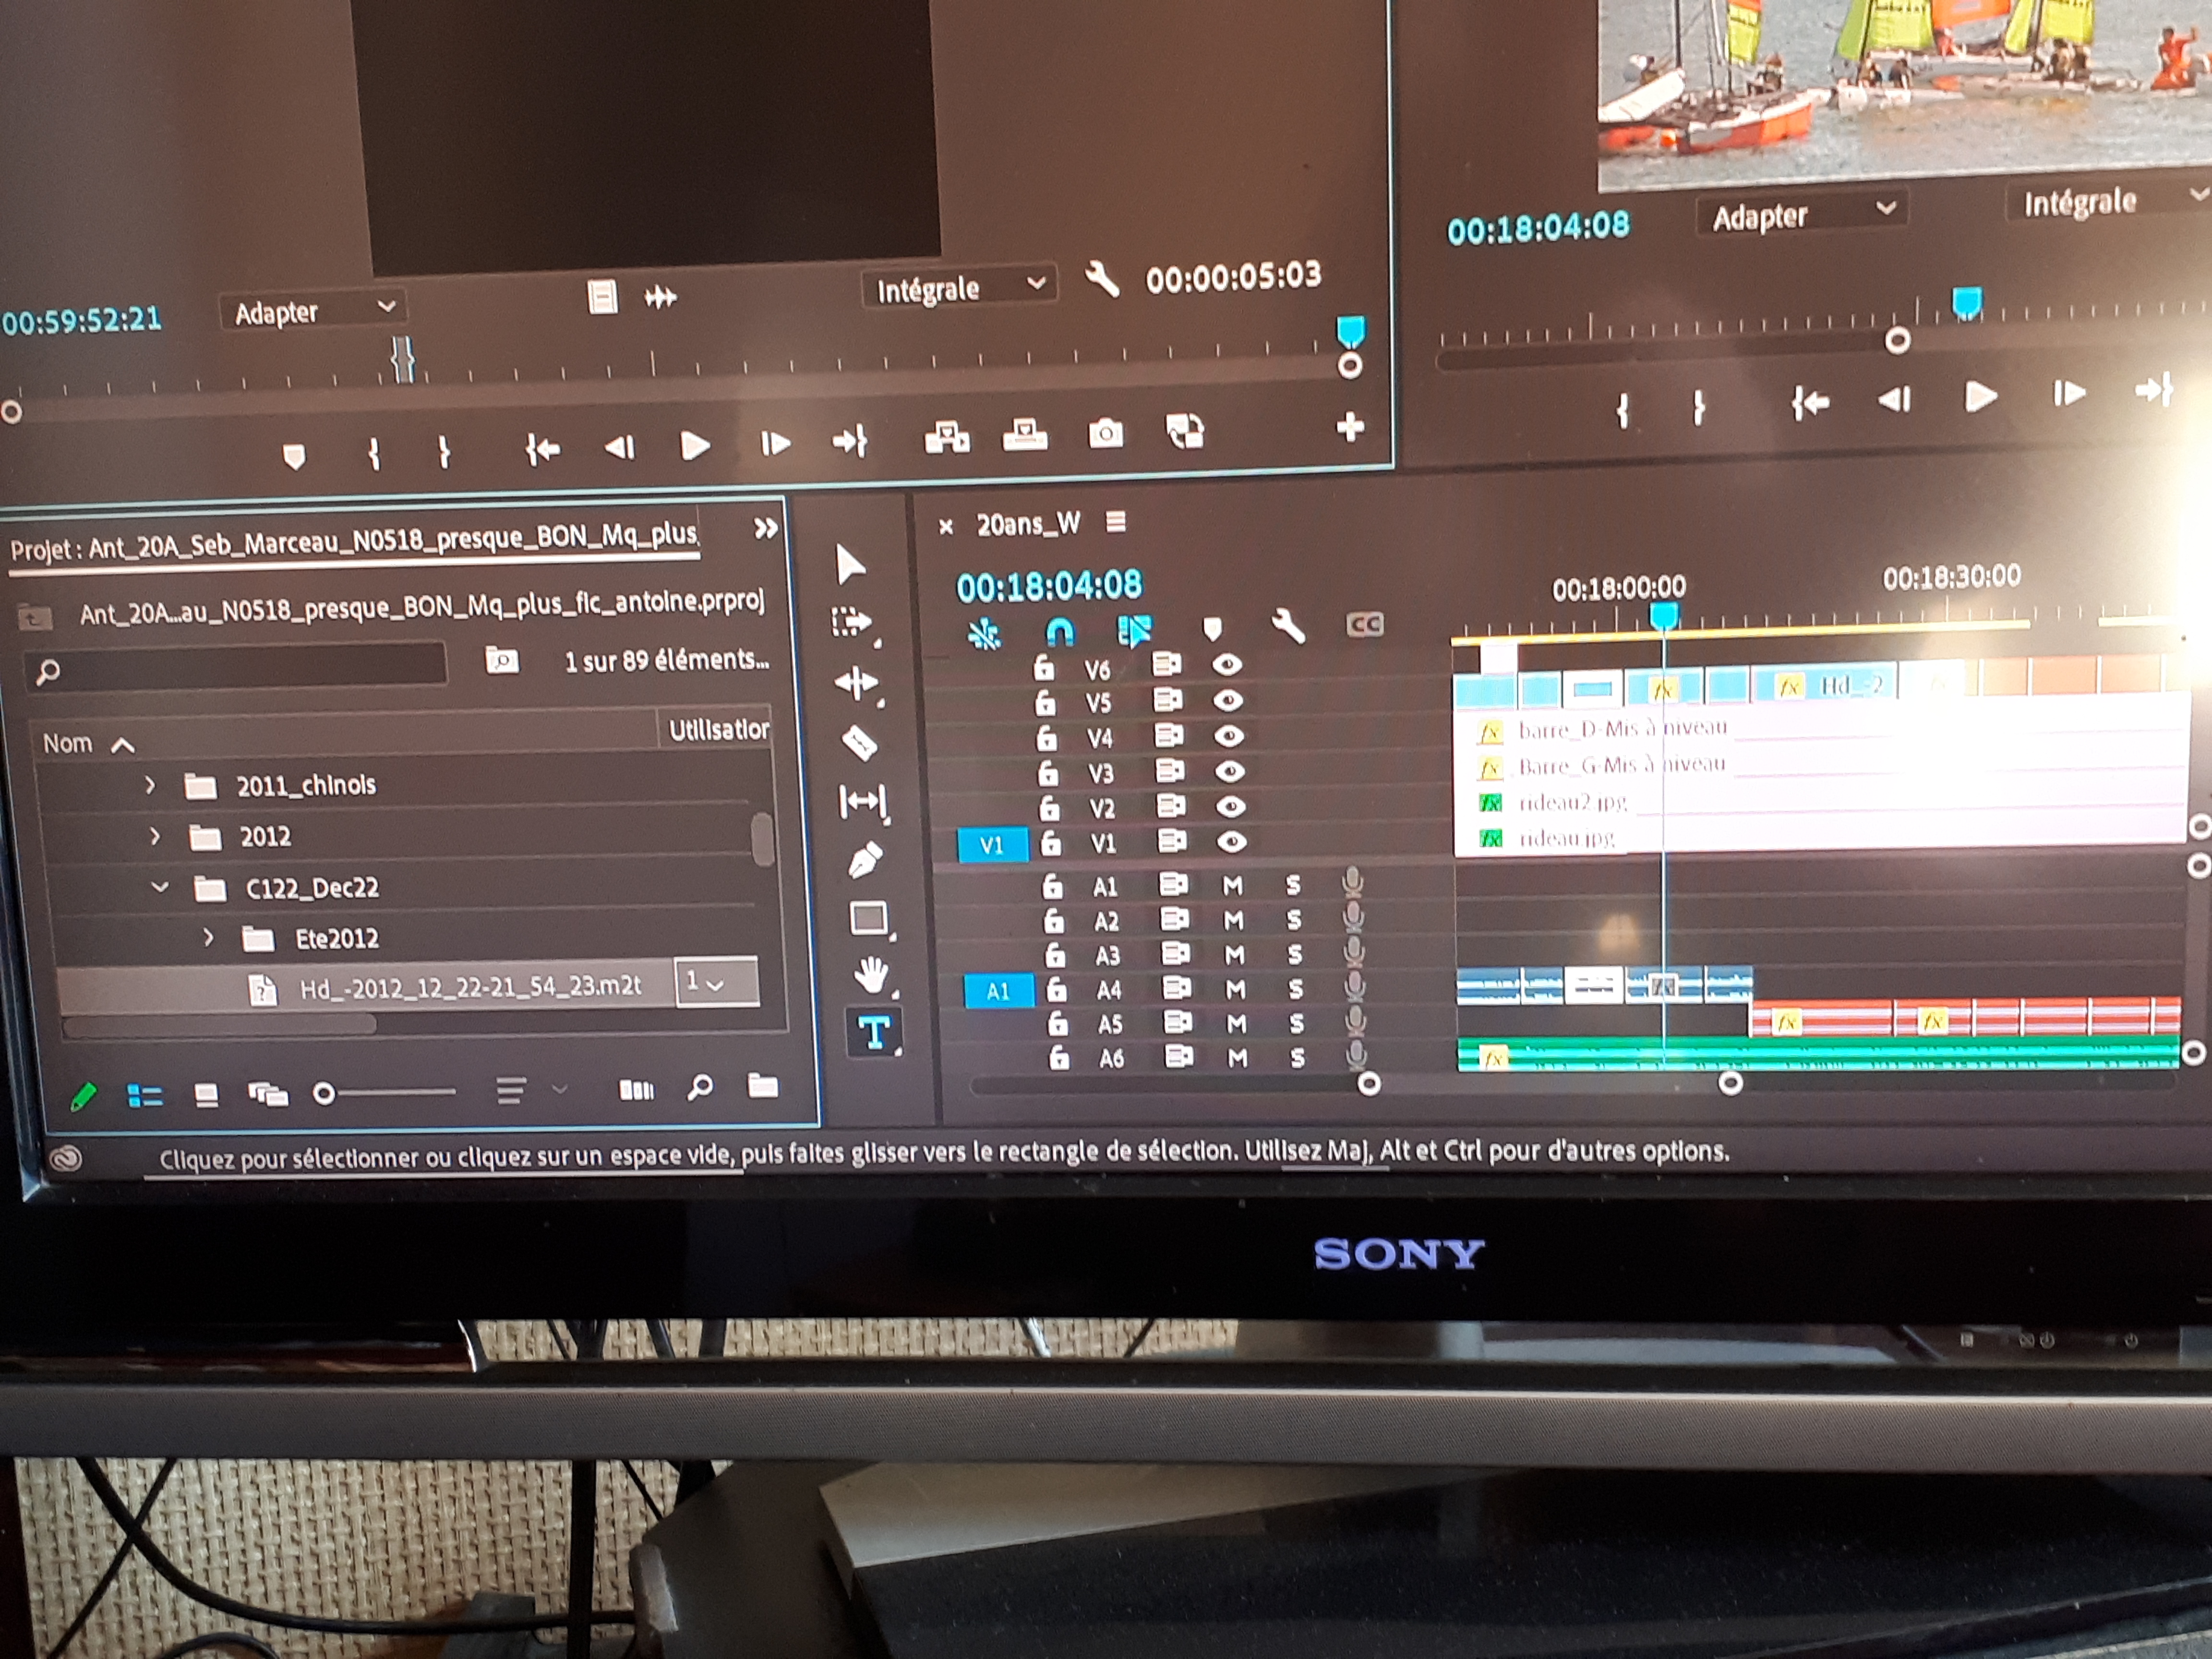Hide video track V6 with eye icon
Screen dimensions: 2212x1659
click(1227, 664)
